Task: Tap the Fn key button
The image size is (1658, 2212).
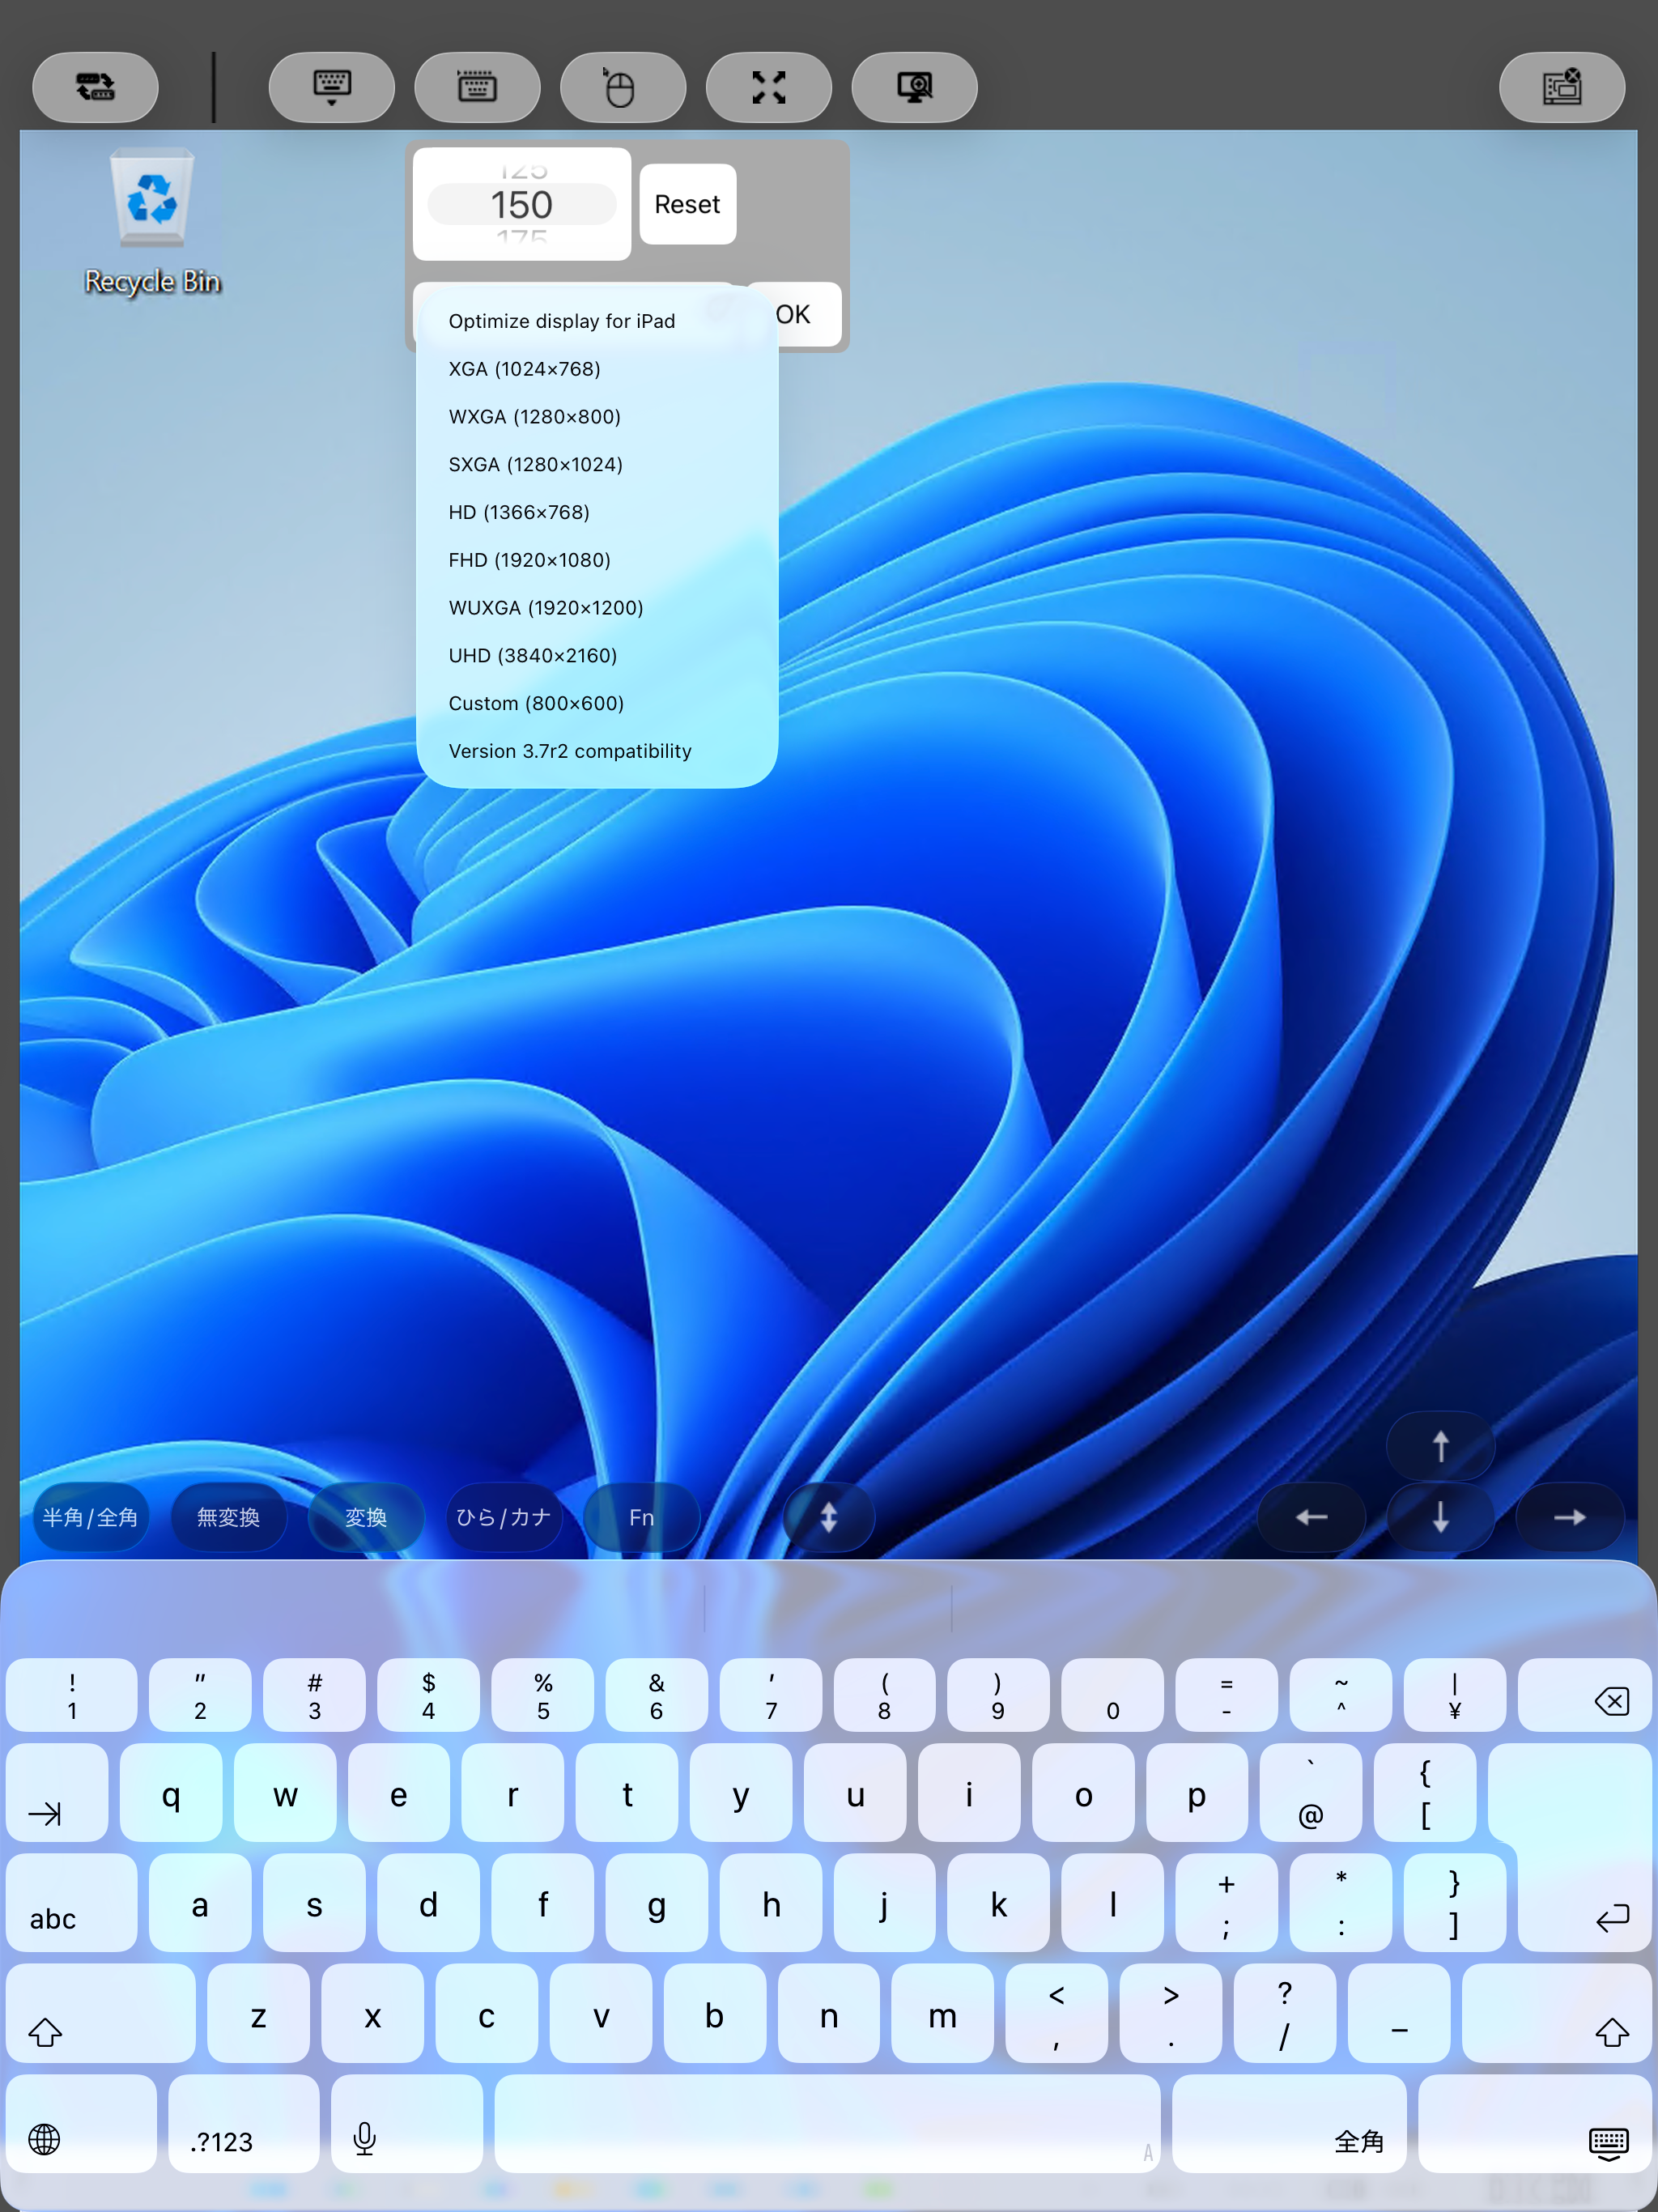Action: pyautogui.click(x=642, y=1517)
